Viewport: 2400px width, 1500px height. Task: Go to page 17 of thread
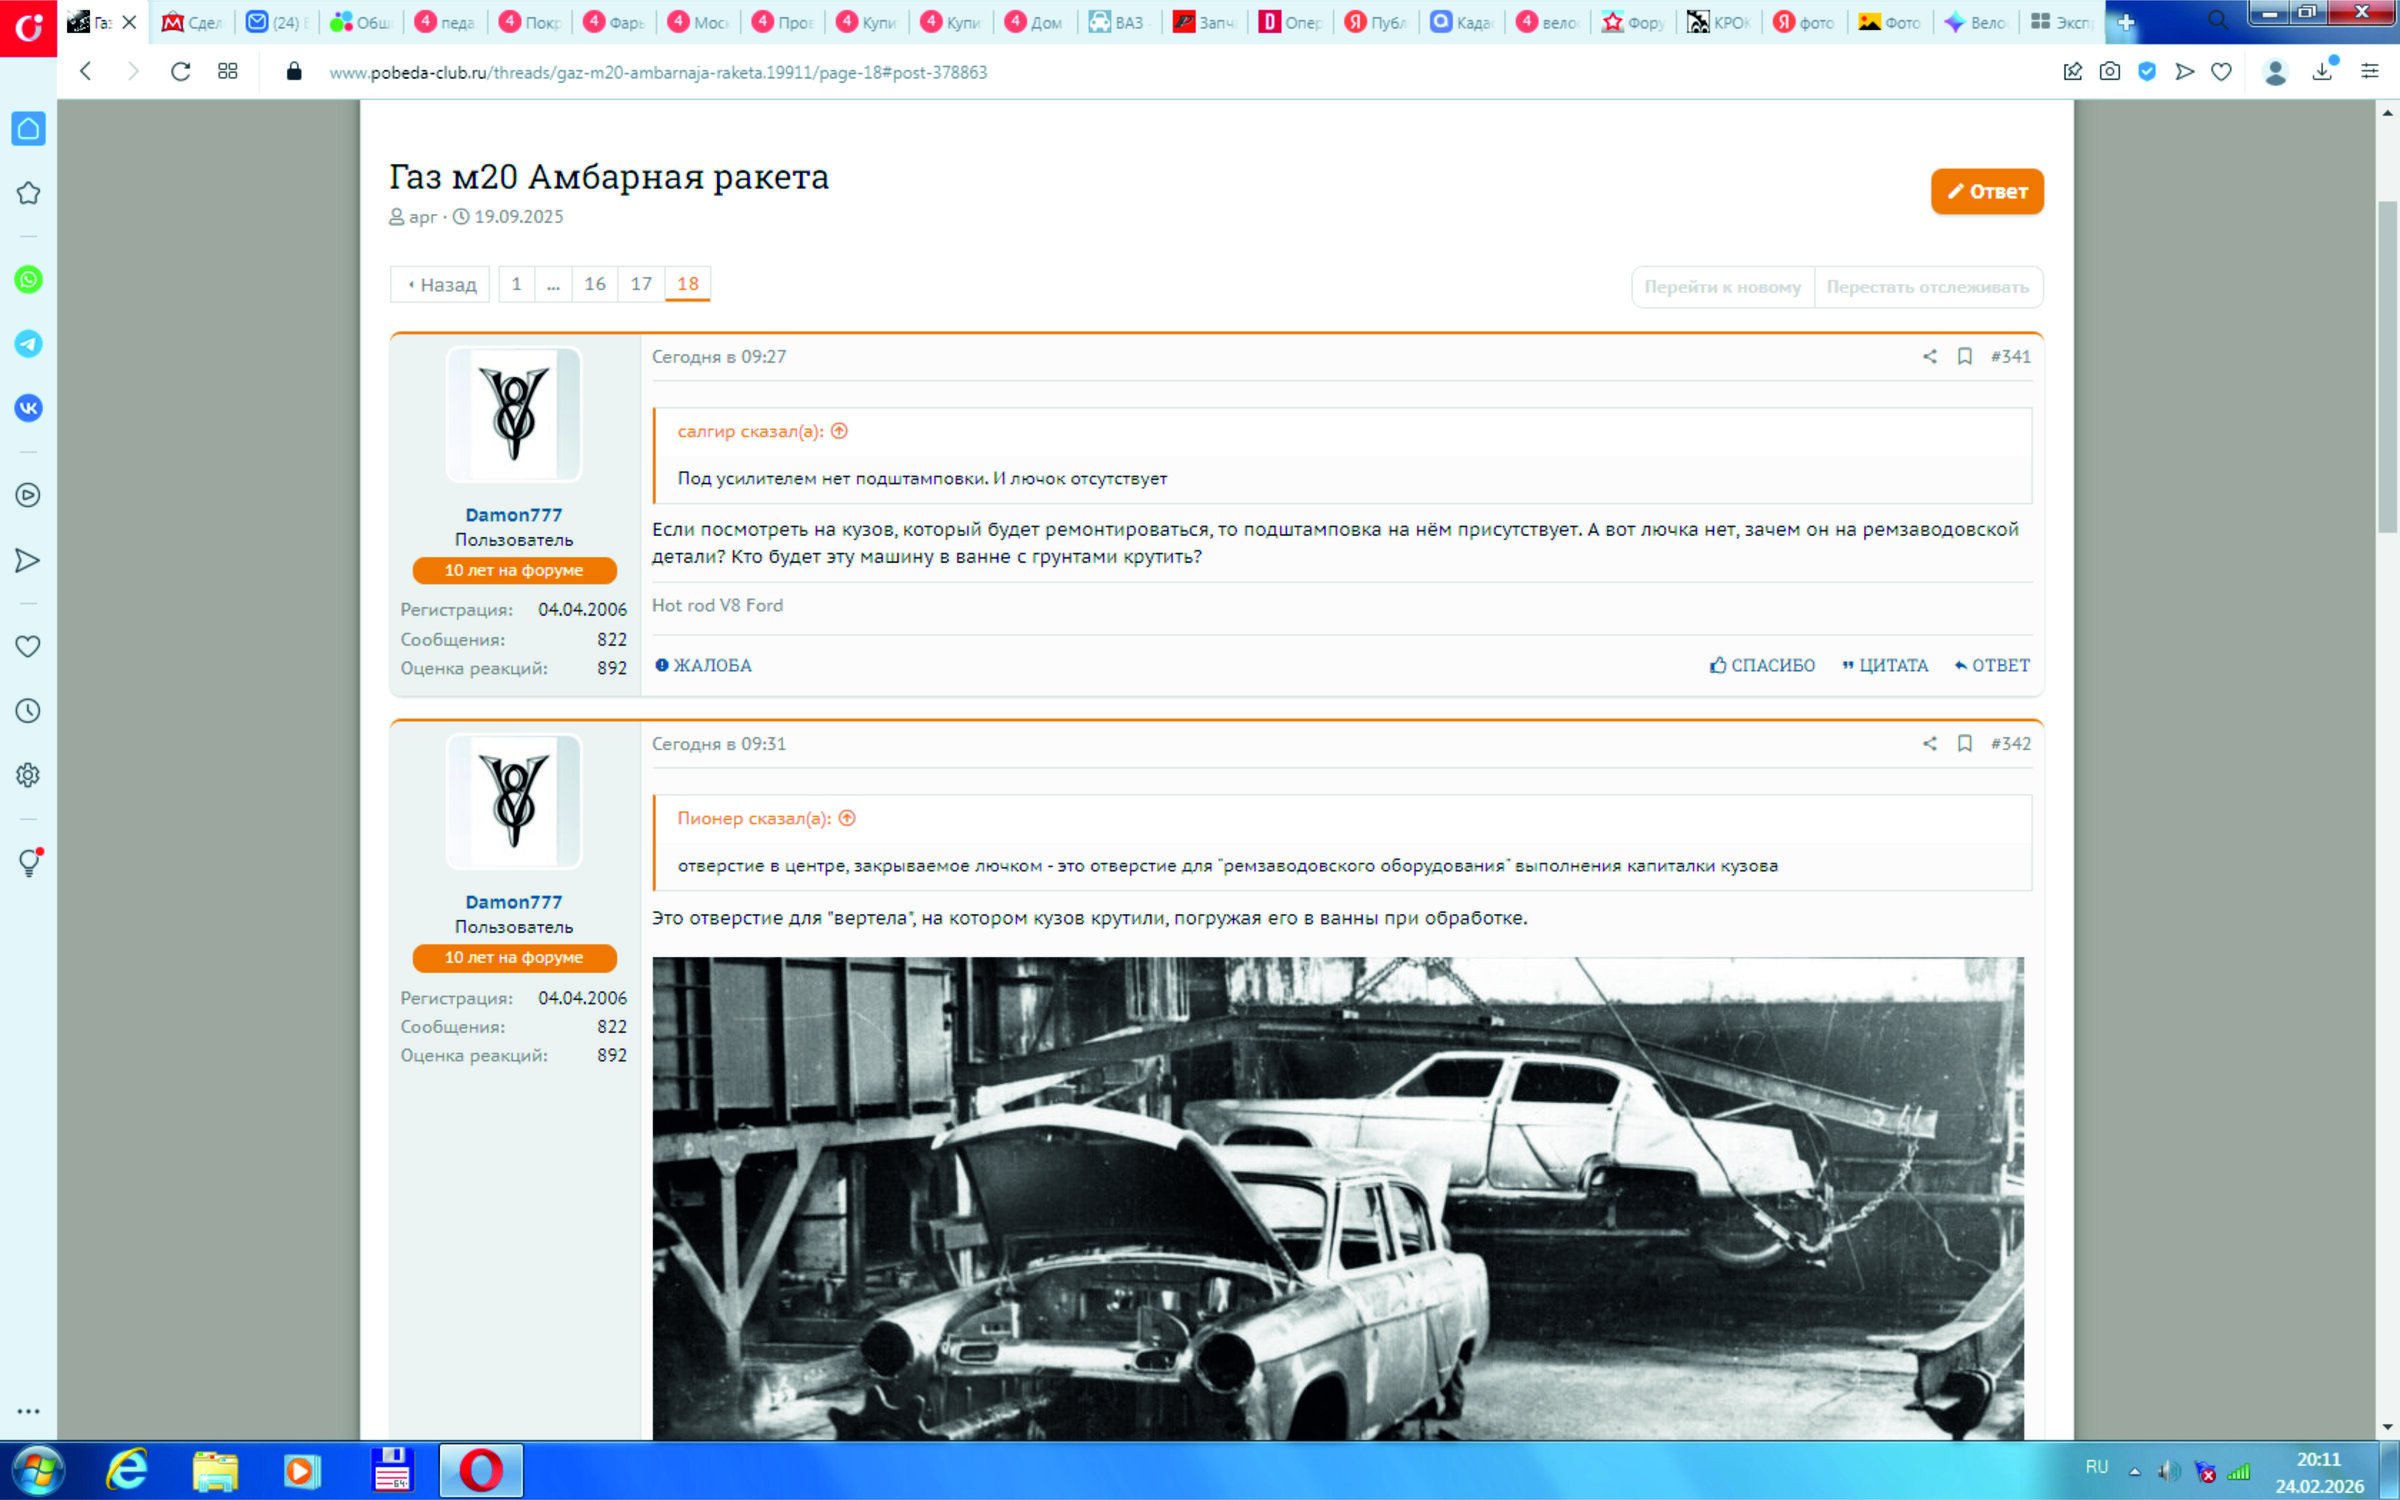(641, 285)
